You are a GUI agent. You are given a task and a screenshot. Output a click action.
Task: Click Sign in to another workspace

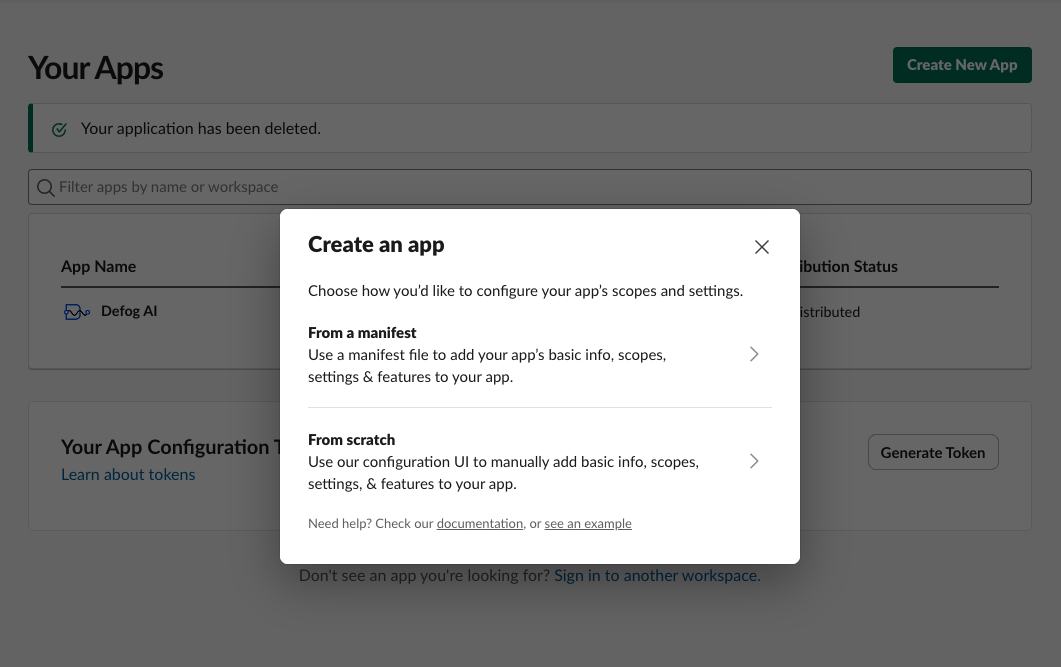click(654, 575)
